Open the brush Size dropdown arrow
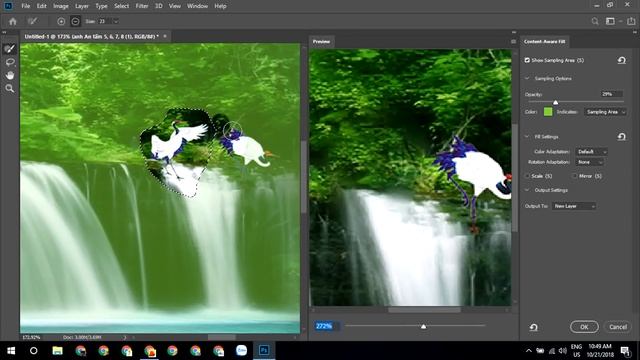 click(116, 21)
